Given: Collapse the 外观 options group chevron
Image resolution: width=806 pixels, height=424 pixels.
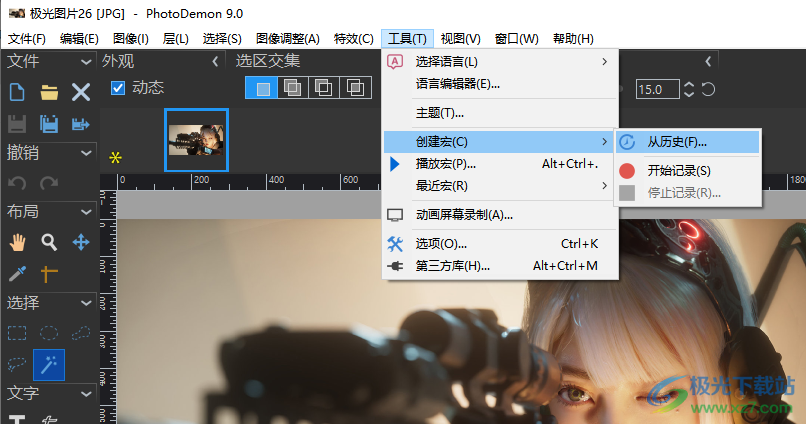Looking at the screenshot, I should pyautogui.click(x=215, y=62).
